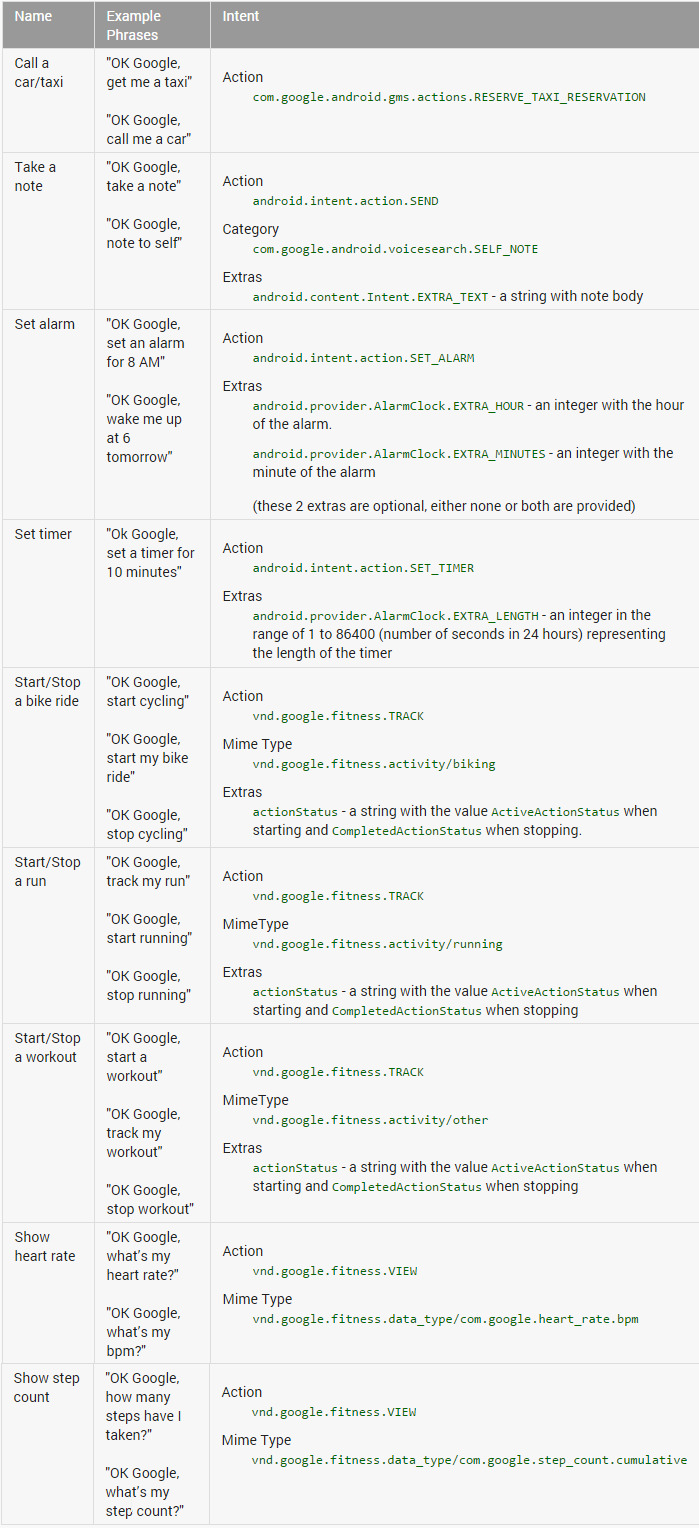Viewport: 699px width, 1528px height.
Task: Click the activity/running mime type code
Action: click(377, 944)
